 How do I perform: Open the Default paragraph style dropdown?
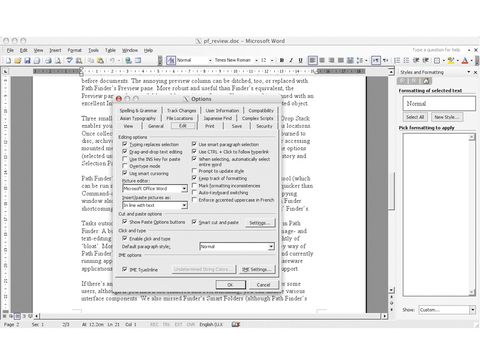coord(271,247)
